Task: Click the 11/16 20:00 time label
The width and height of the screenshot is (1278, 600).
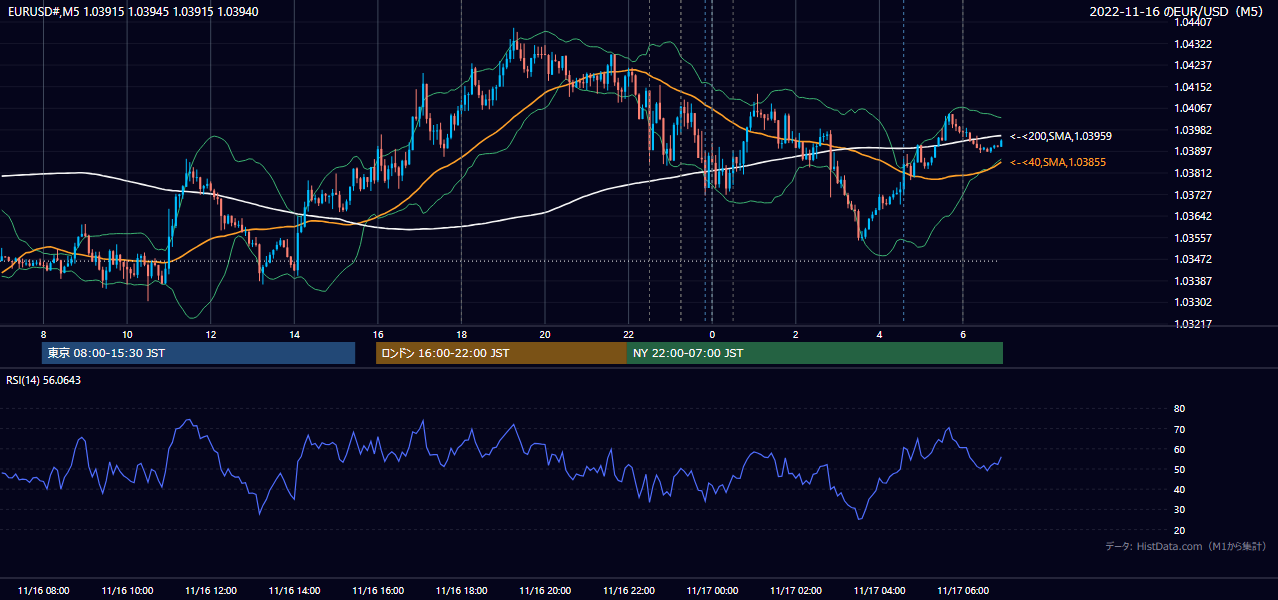Action: point(545,591)
